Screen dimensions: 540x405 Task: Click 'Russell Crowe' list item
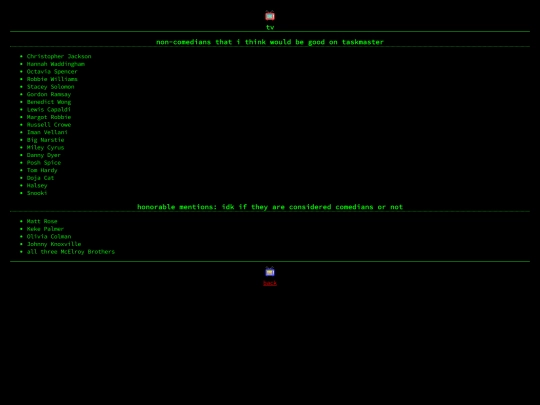point(49,125)
